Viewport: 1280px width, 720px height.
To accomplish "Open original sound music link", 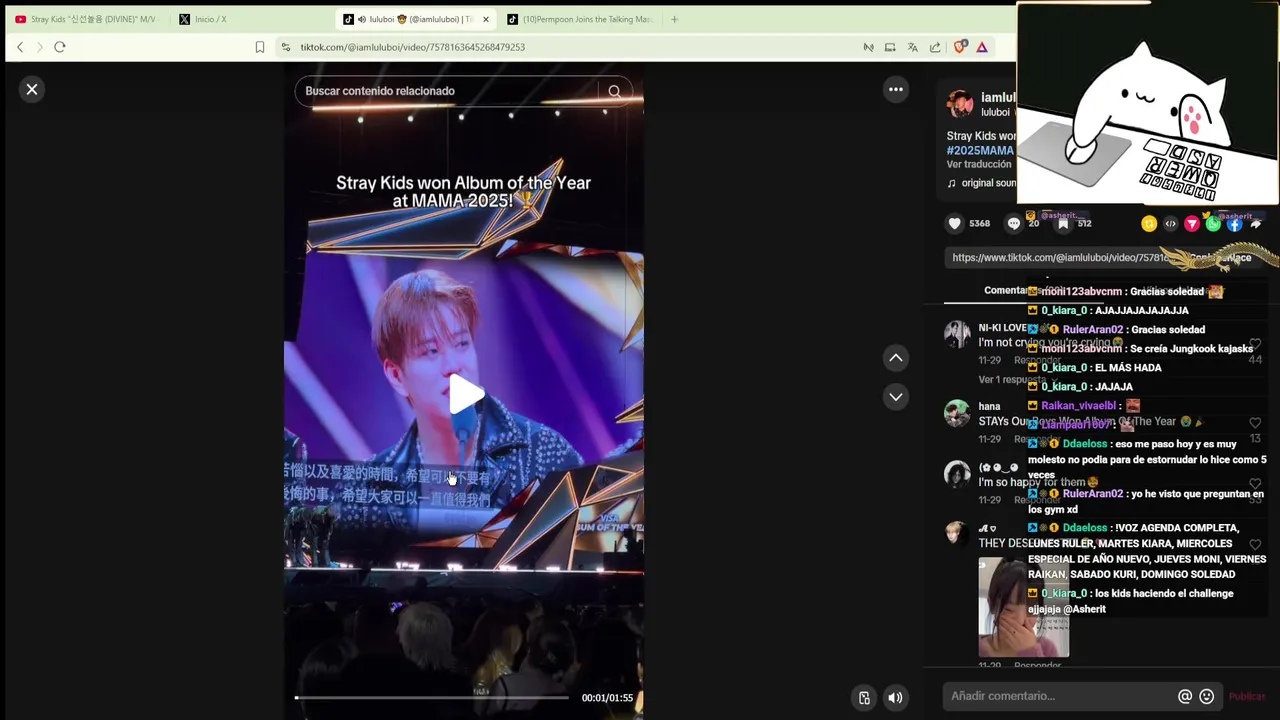I will pos(981,183).
